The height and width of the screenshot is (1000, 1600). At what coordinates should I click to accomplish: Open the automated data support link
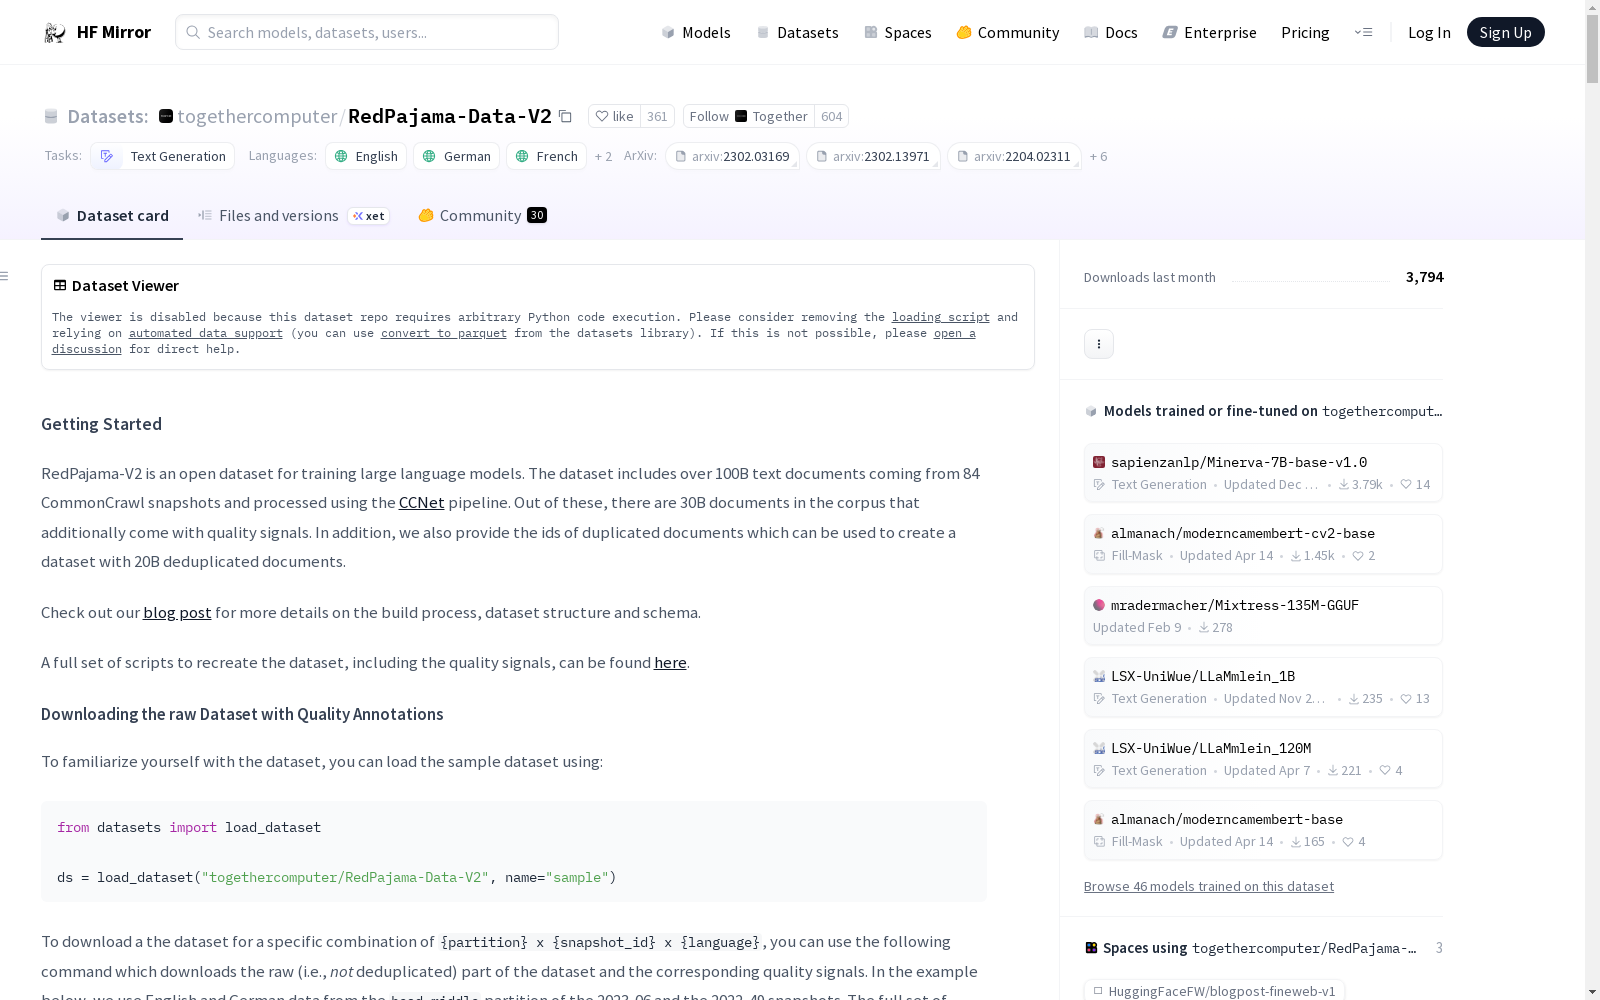click(206, 333)
